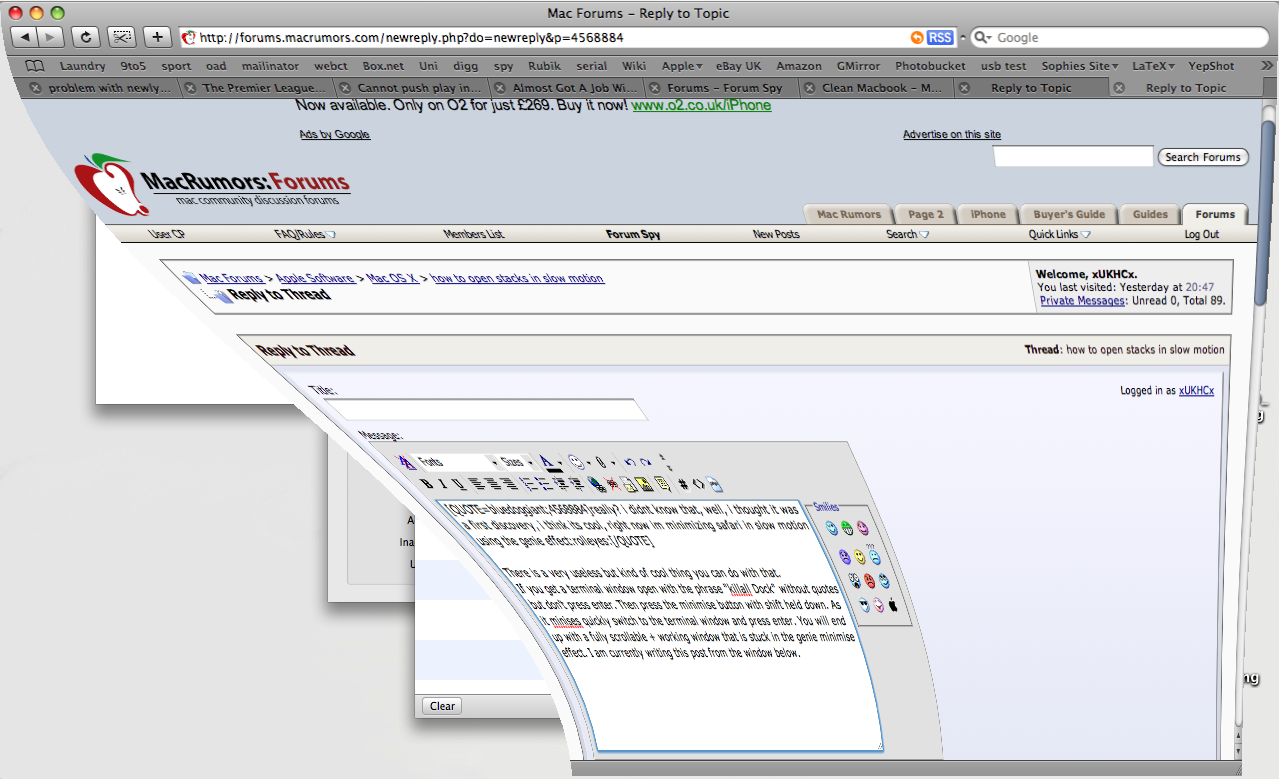Image resolution: width=1279 pixels, height=779 pixels.
Task: Toggle Underline in the message editor
Action: click(x=458, y=484)
